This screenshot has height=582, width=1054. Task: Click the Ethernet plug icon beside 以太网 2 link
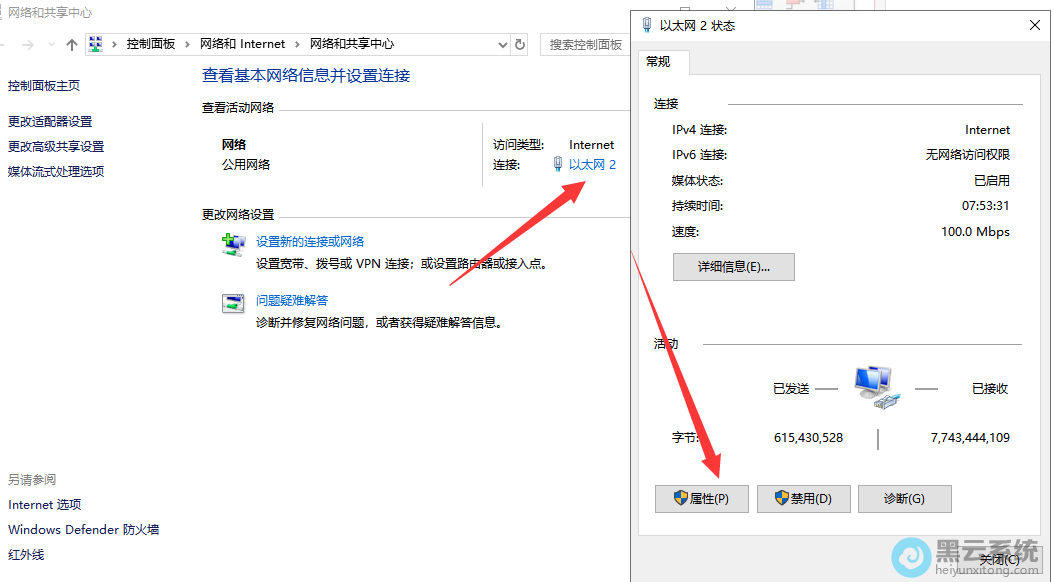pyautogui.click(x=558, y=165)
